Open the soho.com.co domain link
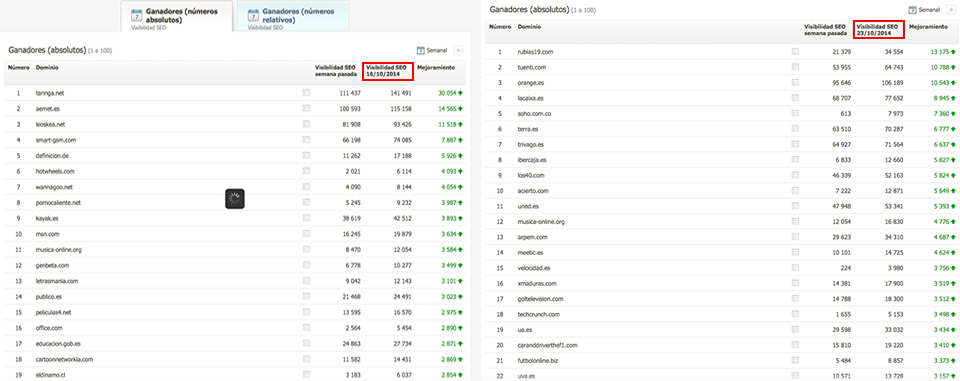 (535, 113)
